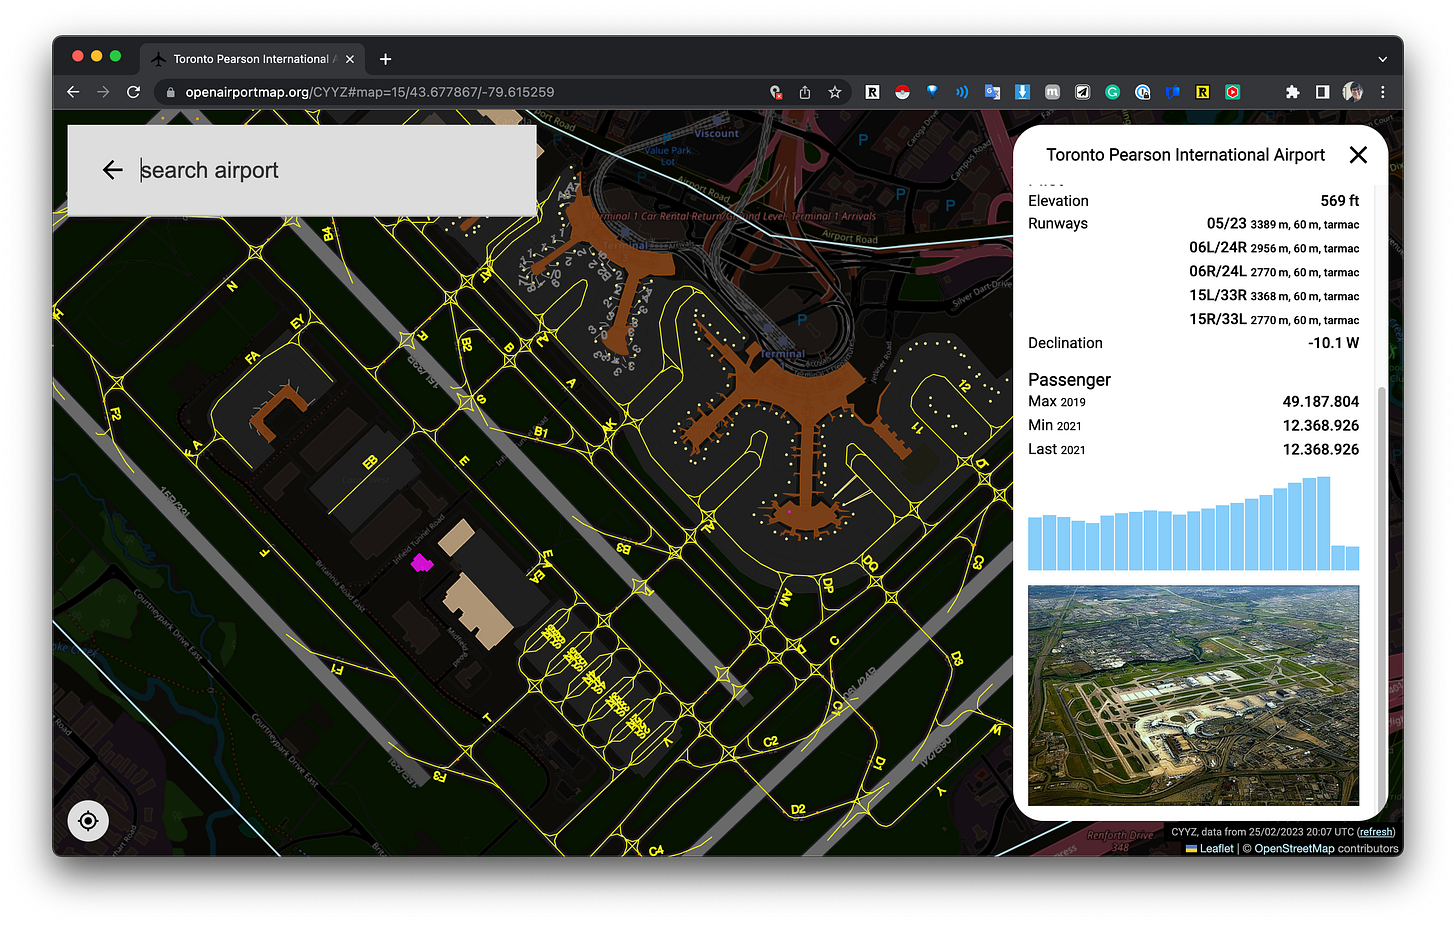Close the Toronto Pearson International tab
This screenshot has height=926, width=1456.
pyautogui.click(x=350, y=59)
